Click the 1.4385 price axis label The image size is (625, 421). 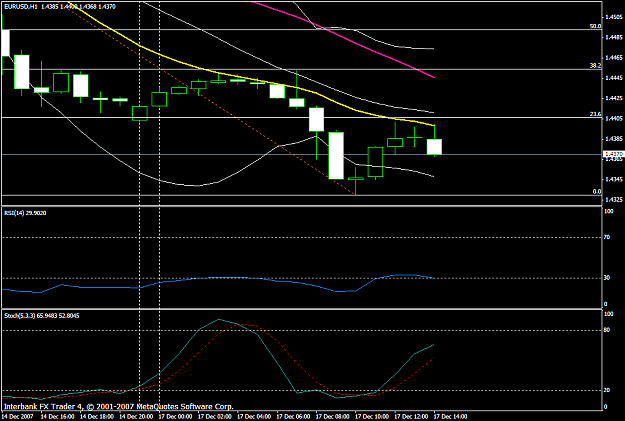[x=613, y=139]
